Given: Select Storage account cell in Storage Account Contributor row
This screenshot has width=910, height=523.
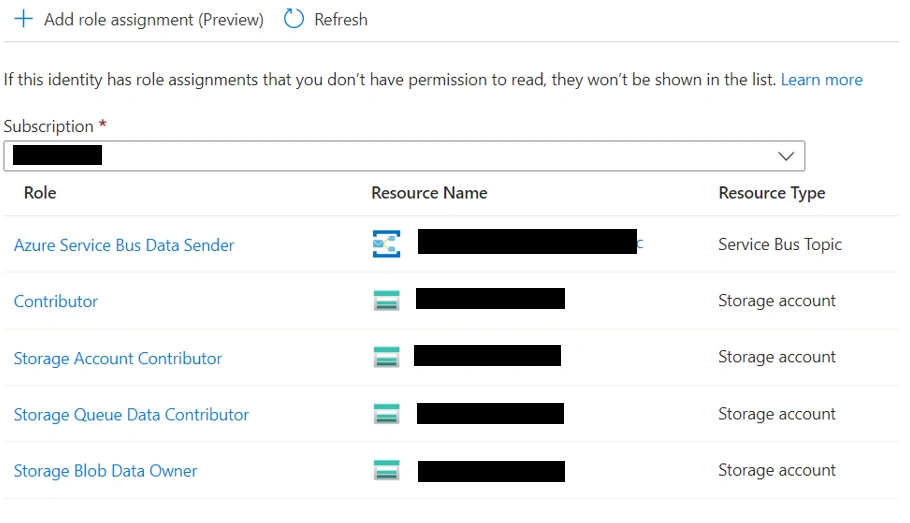Looking at the screenshot, I should pos(777,357).
